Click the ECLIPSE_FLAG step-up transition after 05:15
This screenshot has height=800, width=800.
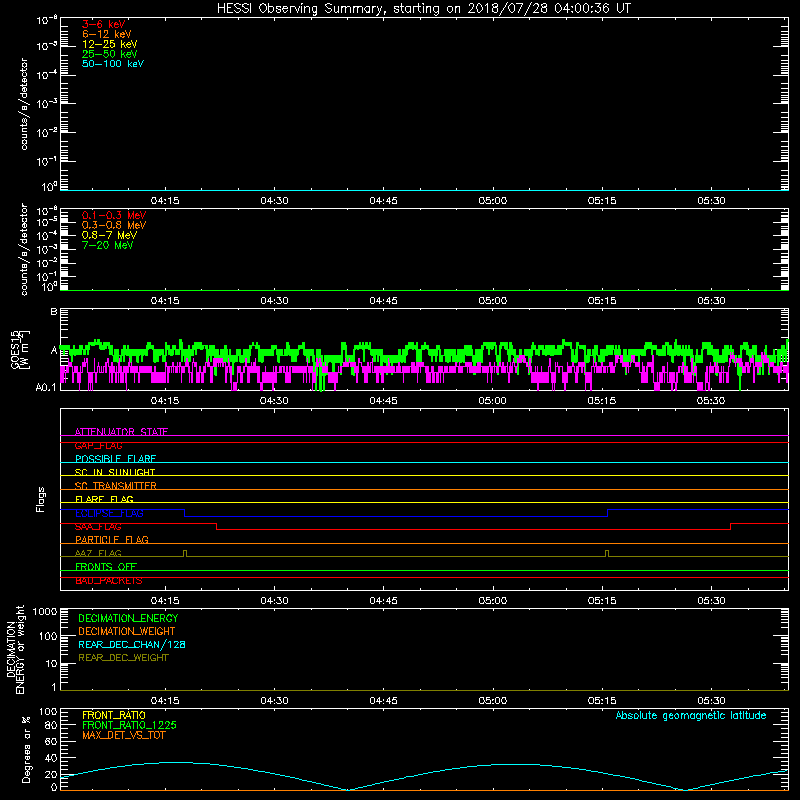click(608, 513)
